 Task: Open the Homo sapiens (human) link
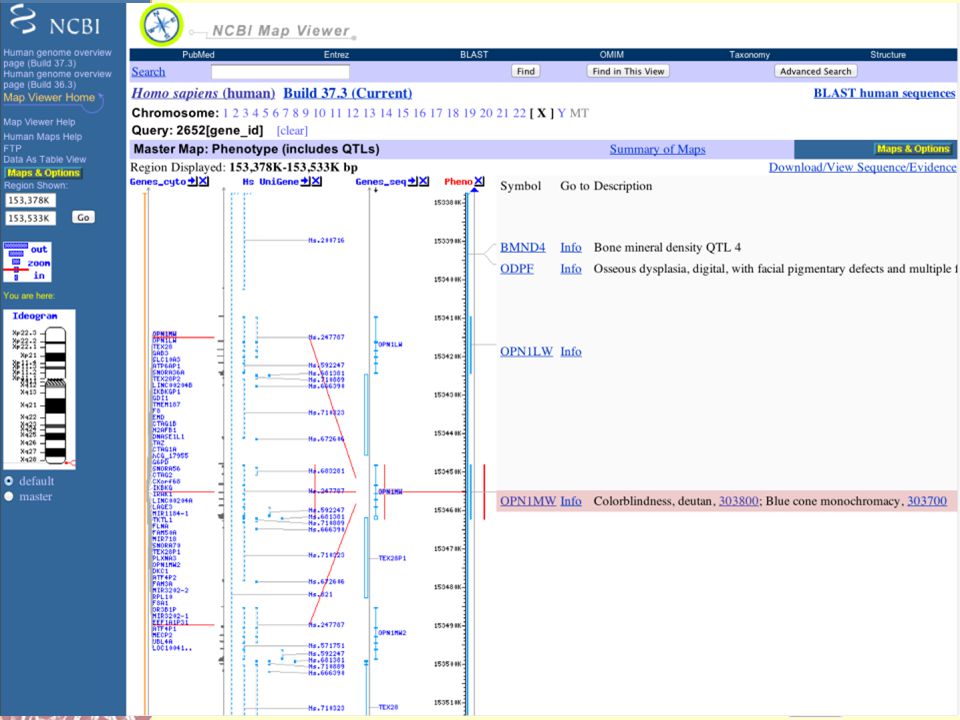coord(203,93)
